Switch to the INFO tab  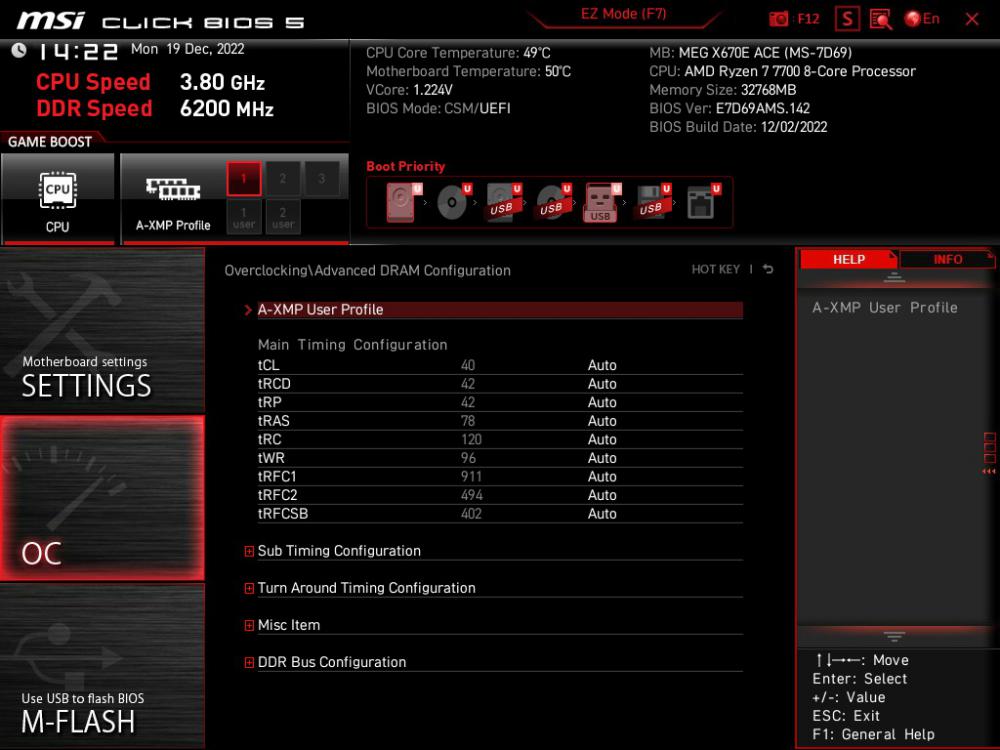tap(947, 260)
